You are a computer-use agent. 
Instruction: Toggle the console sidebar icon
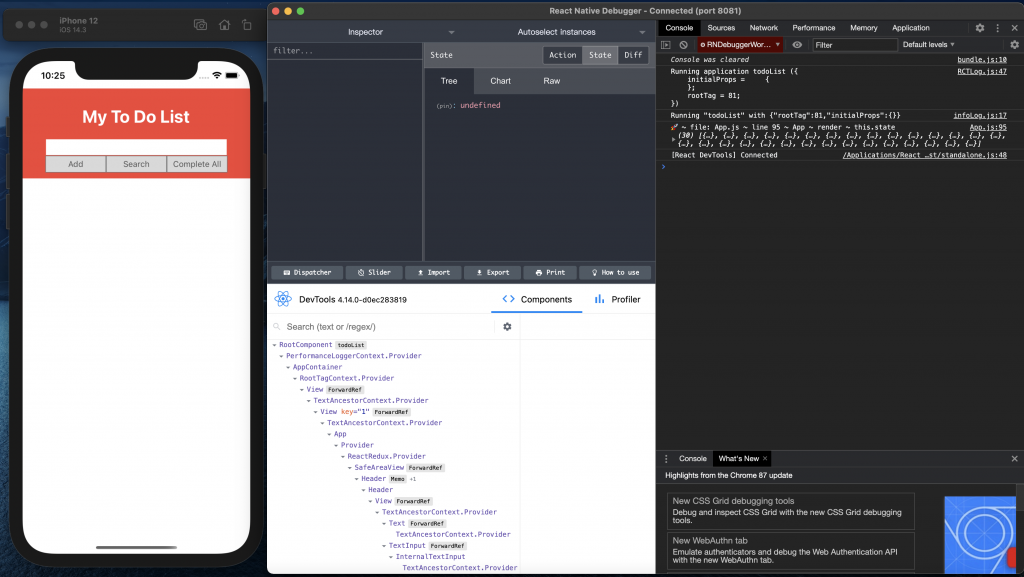(x=665, y=45)
